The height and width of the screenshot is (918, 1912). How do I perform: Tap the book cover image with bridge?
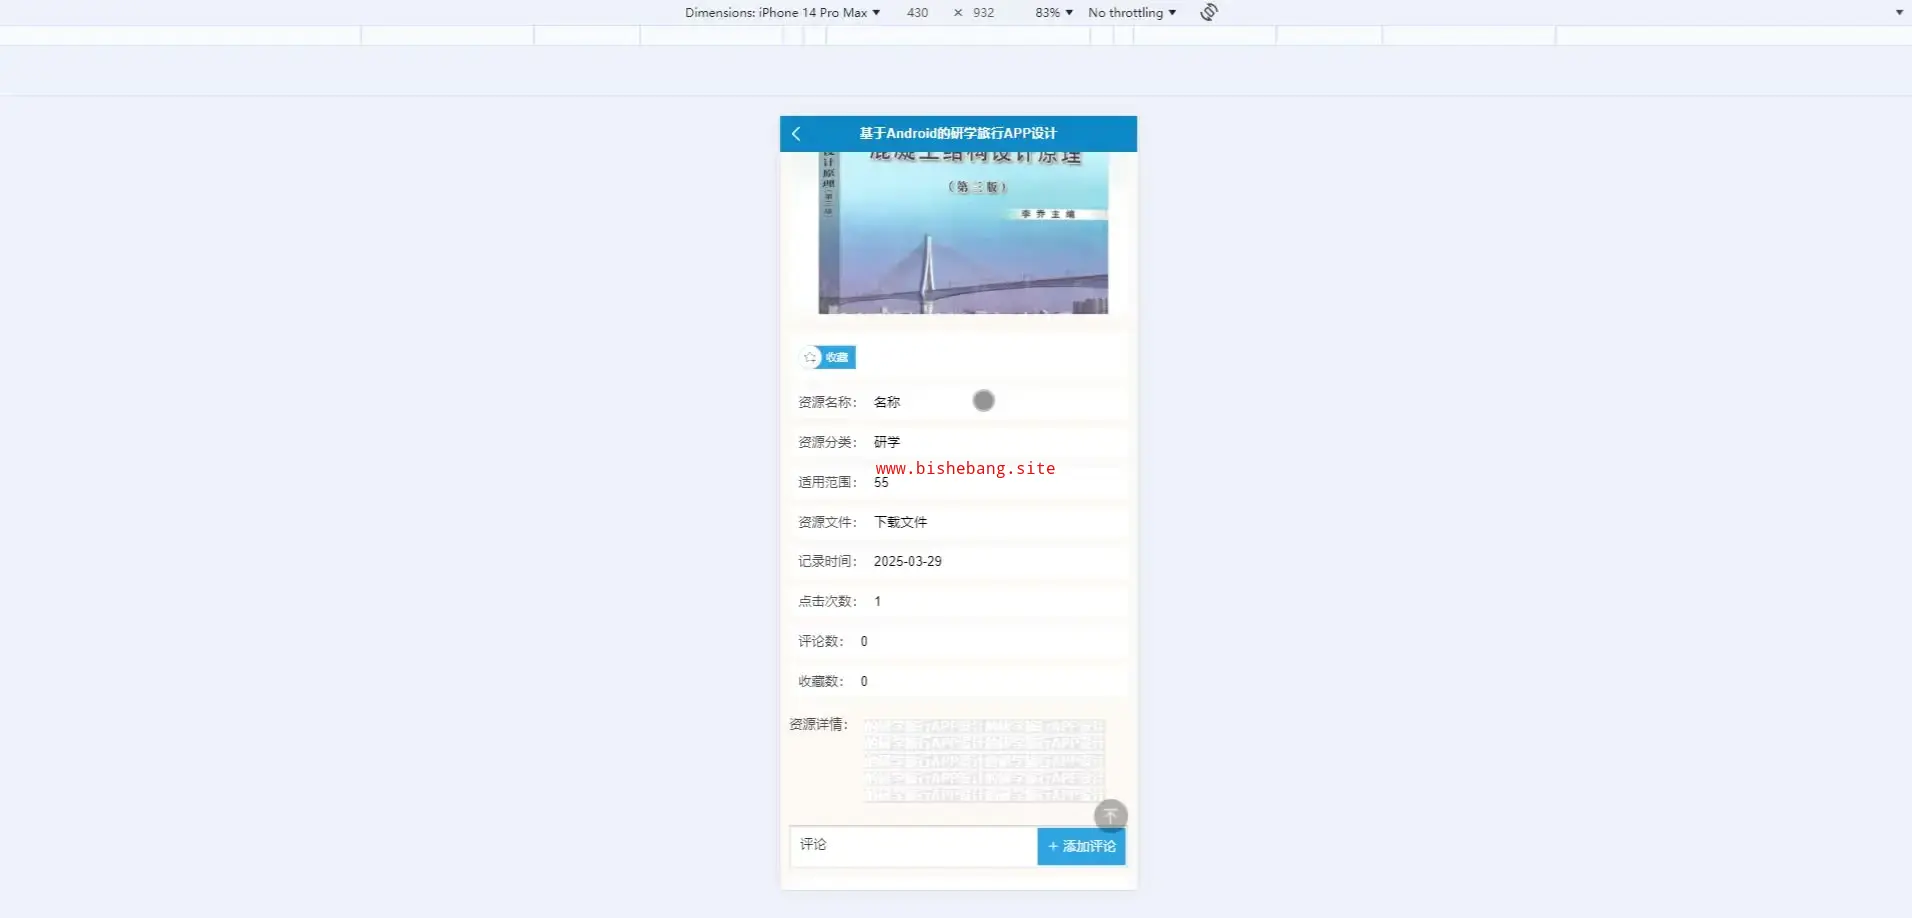[963, 233]
